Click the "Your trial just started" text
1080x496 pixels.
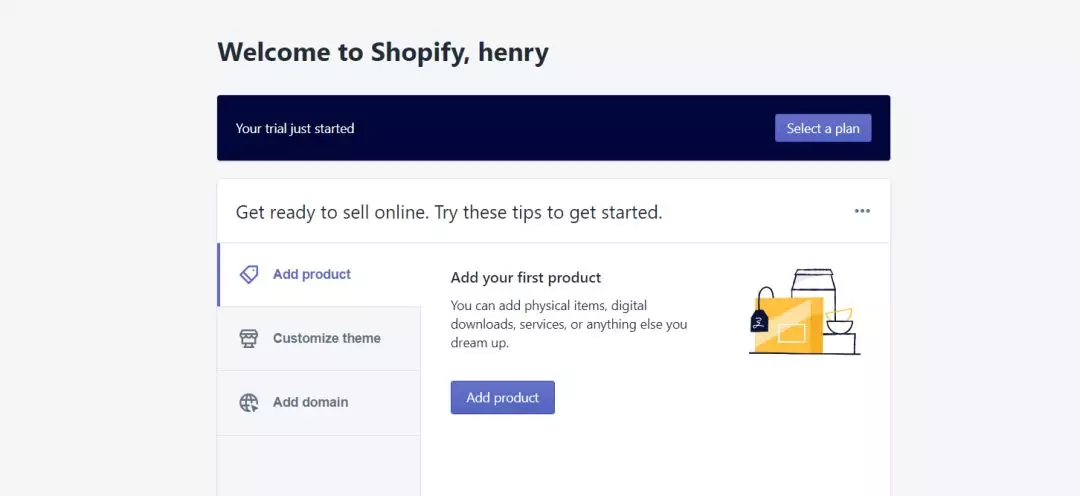pyautogui.click(x=295, y=128)
